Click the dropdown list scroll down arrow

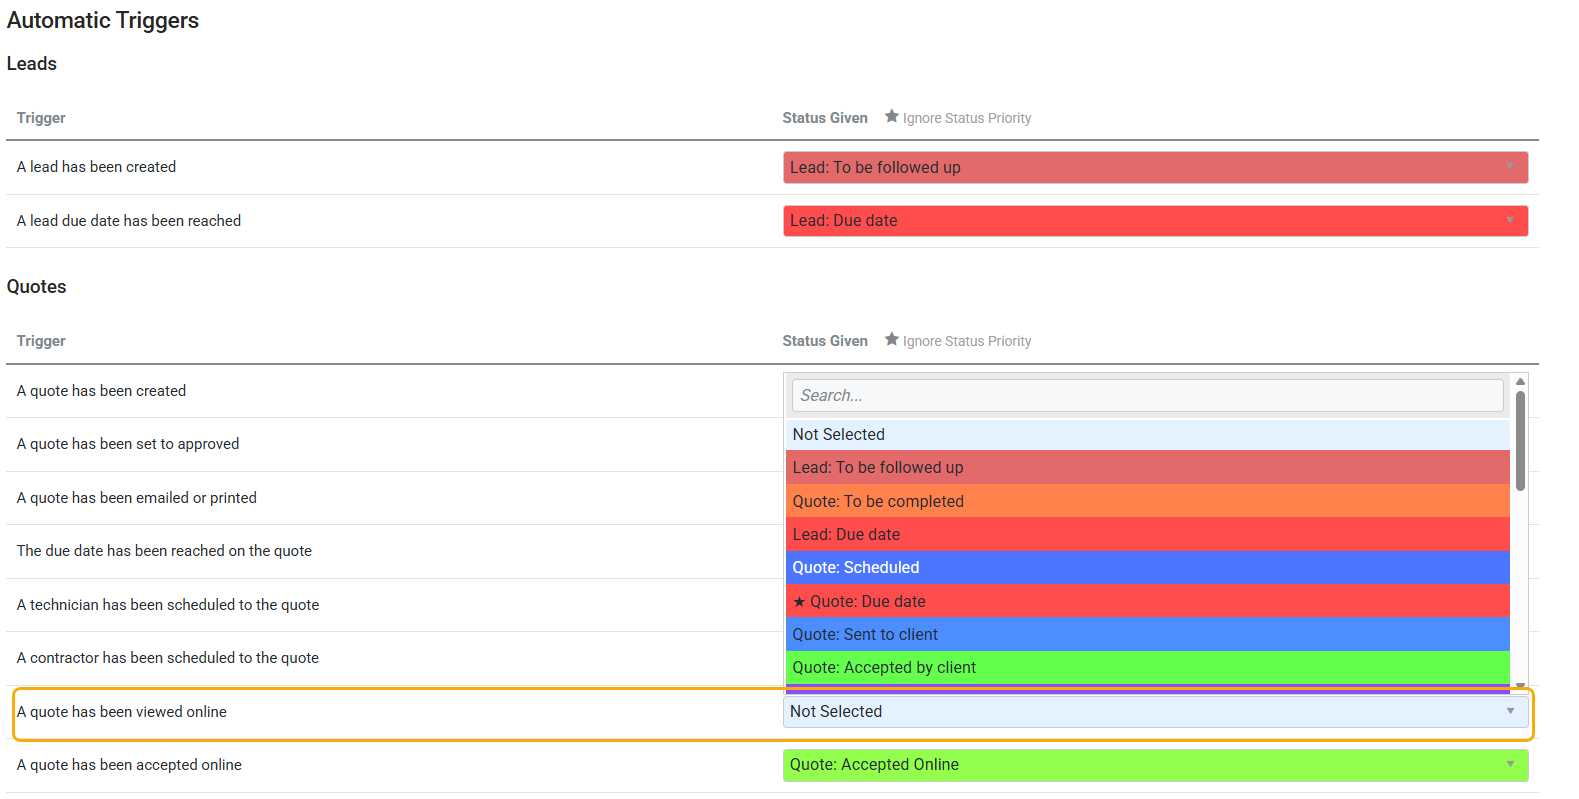coord(1520,686)
